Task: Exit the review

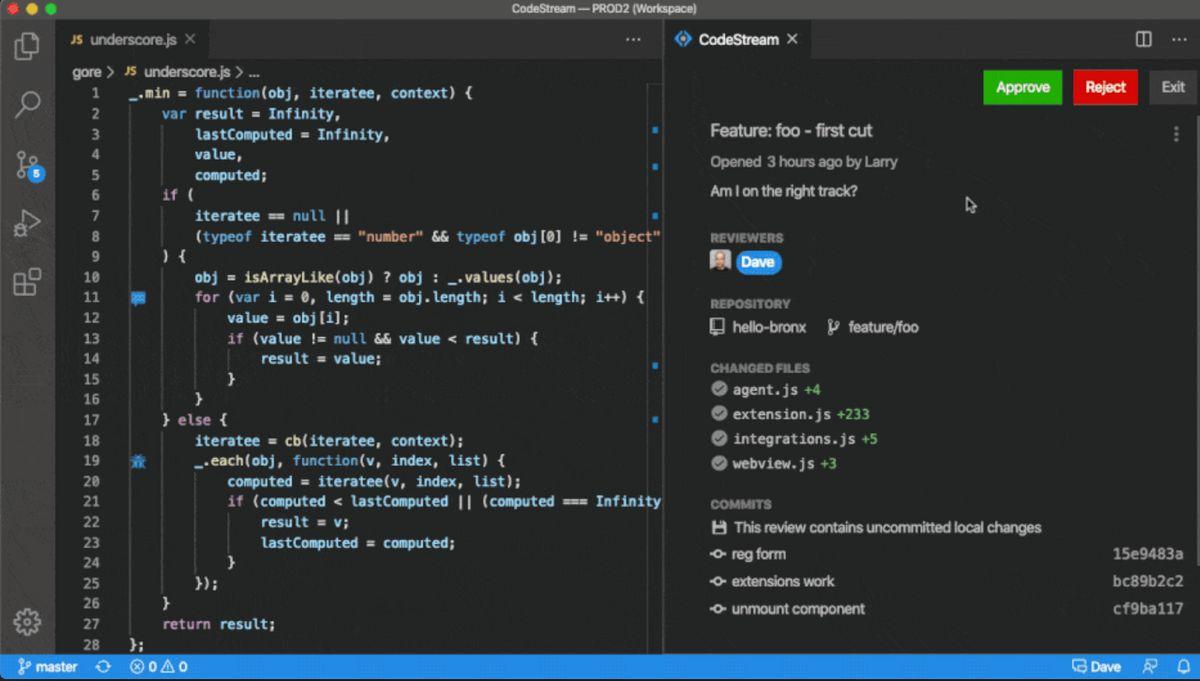Action: pyautogui.click(x=1173, y=87)
